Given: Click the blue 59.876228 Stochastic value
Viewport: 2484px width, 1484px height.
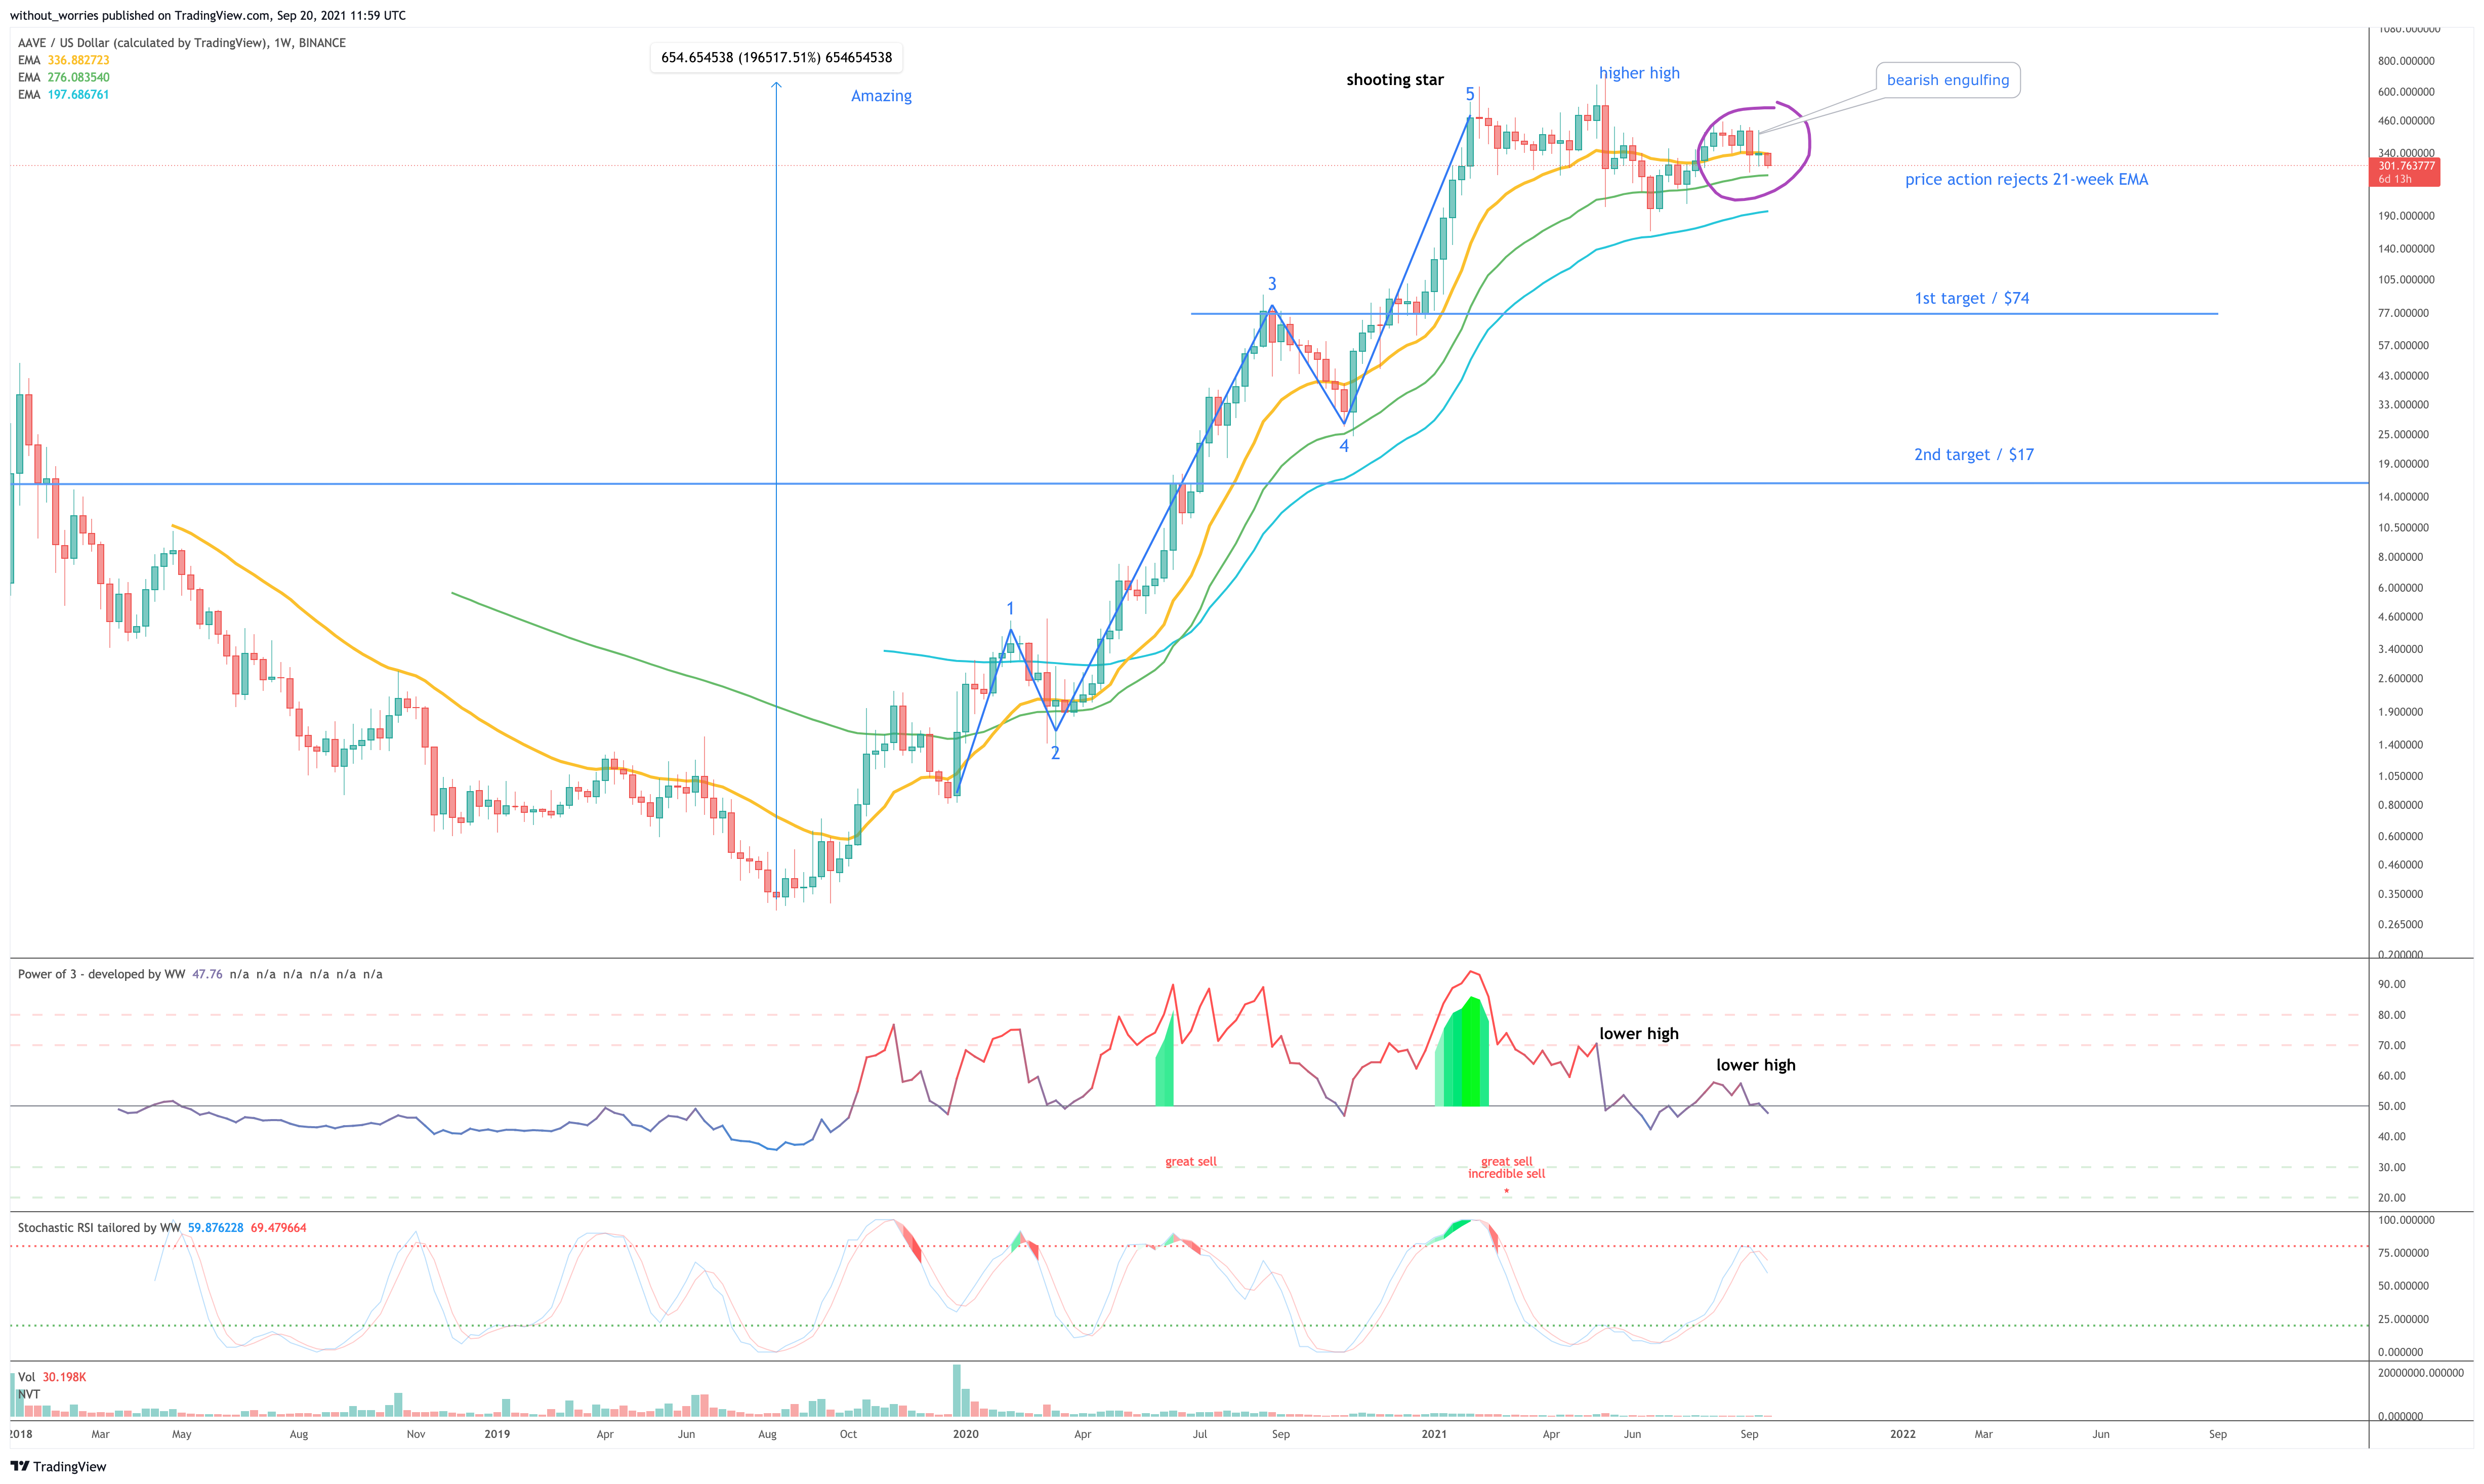Looking at the screenshot, I should 215,1228.
